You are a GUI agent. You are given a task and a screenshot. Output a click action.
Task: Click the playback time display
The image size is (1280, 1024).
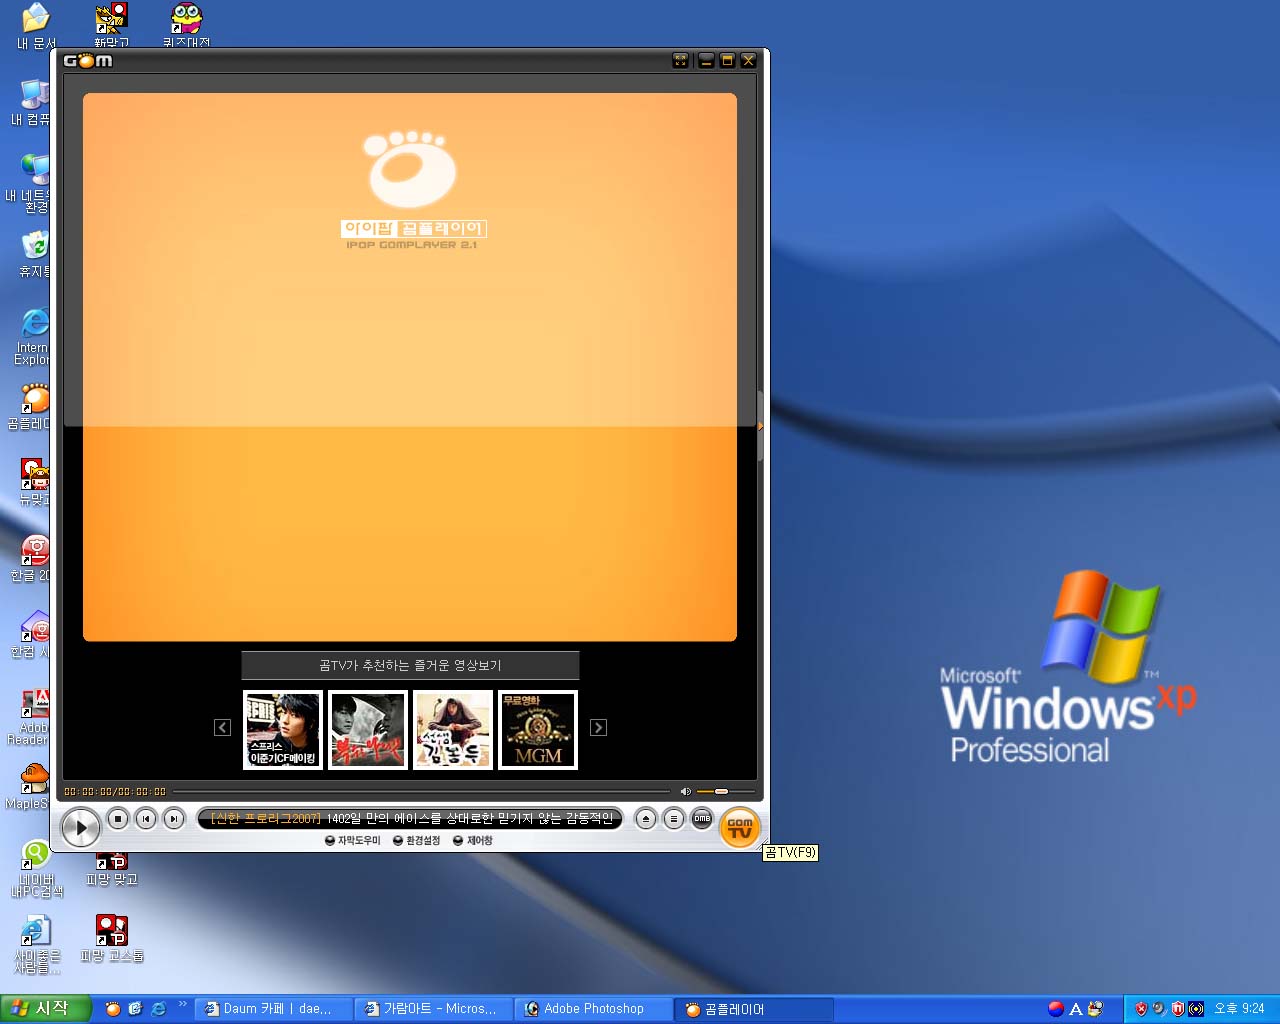coord(115,792)
